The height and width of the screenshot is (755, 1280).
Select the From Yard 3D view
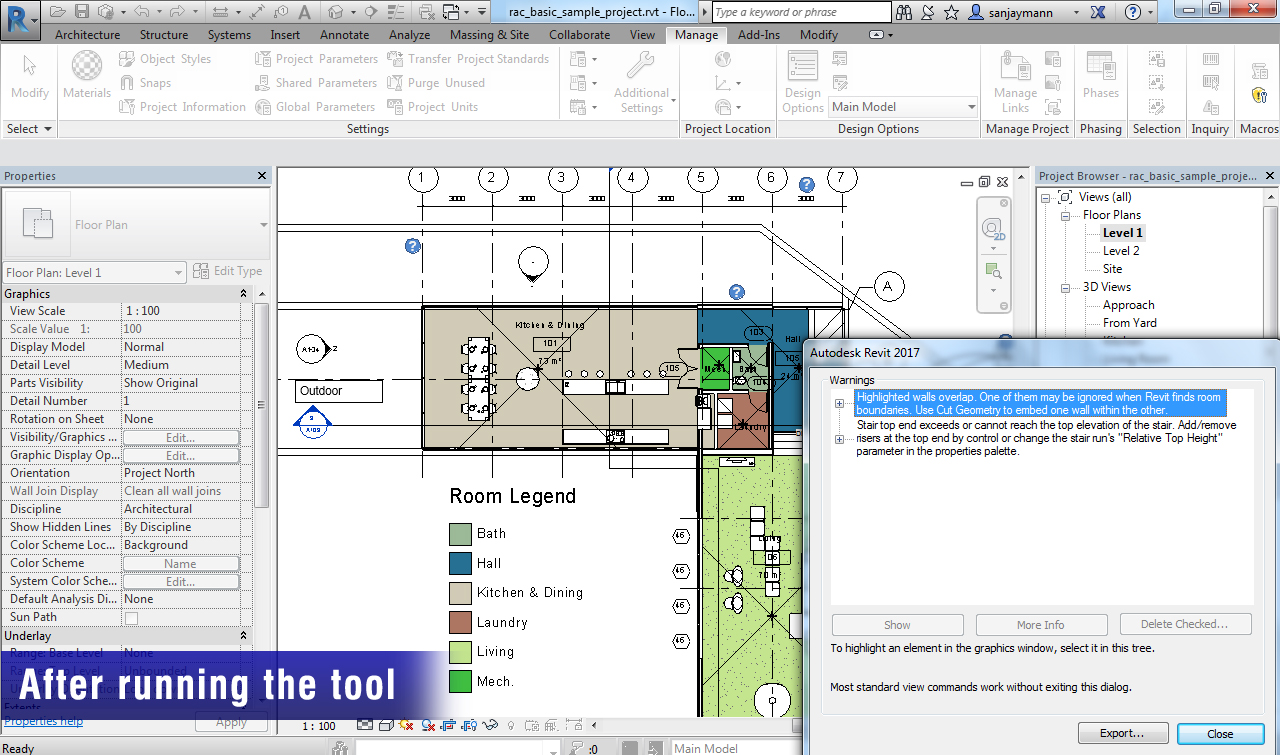pos(1130,323)
